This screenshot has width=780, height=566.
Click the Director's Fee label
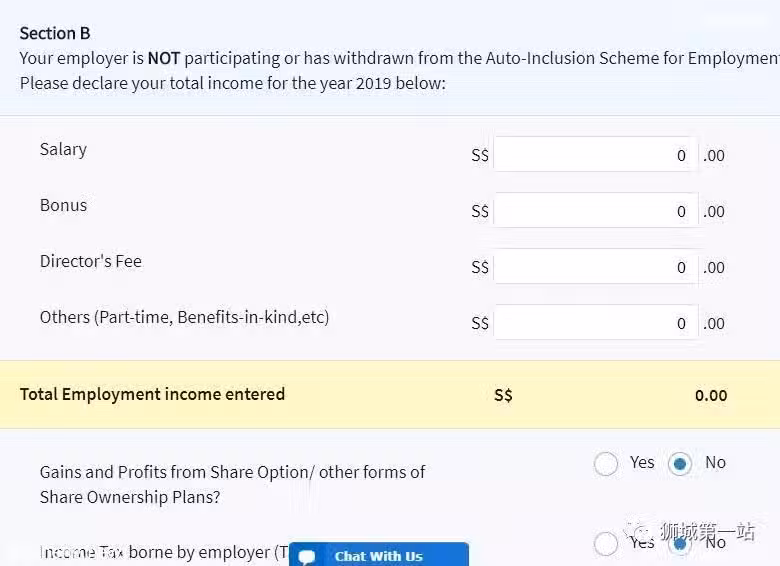(91, 261)
